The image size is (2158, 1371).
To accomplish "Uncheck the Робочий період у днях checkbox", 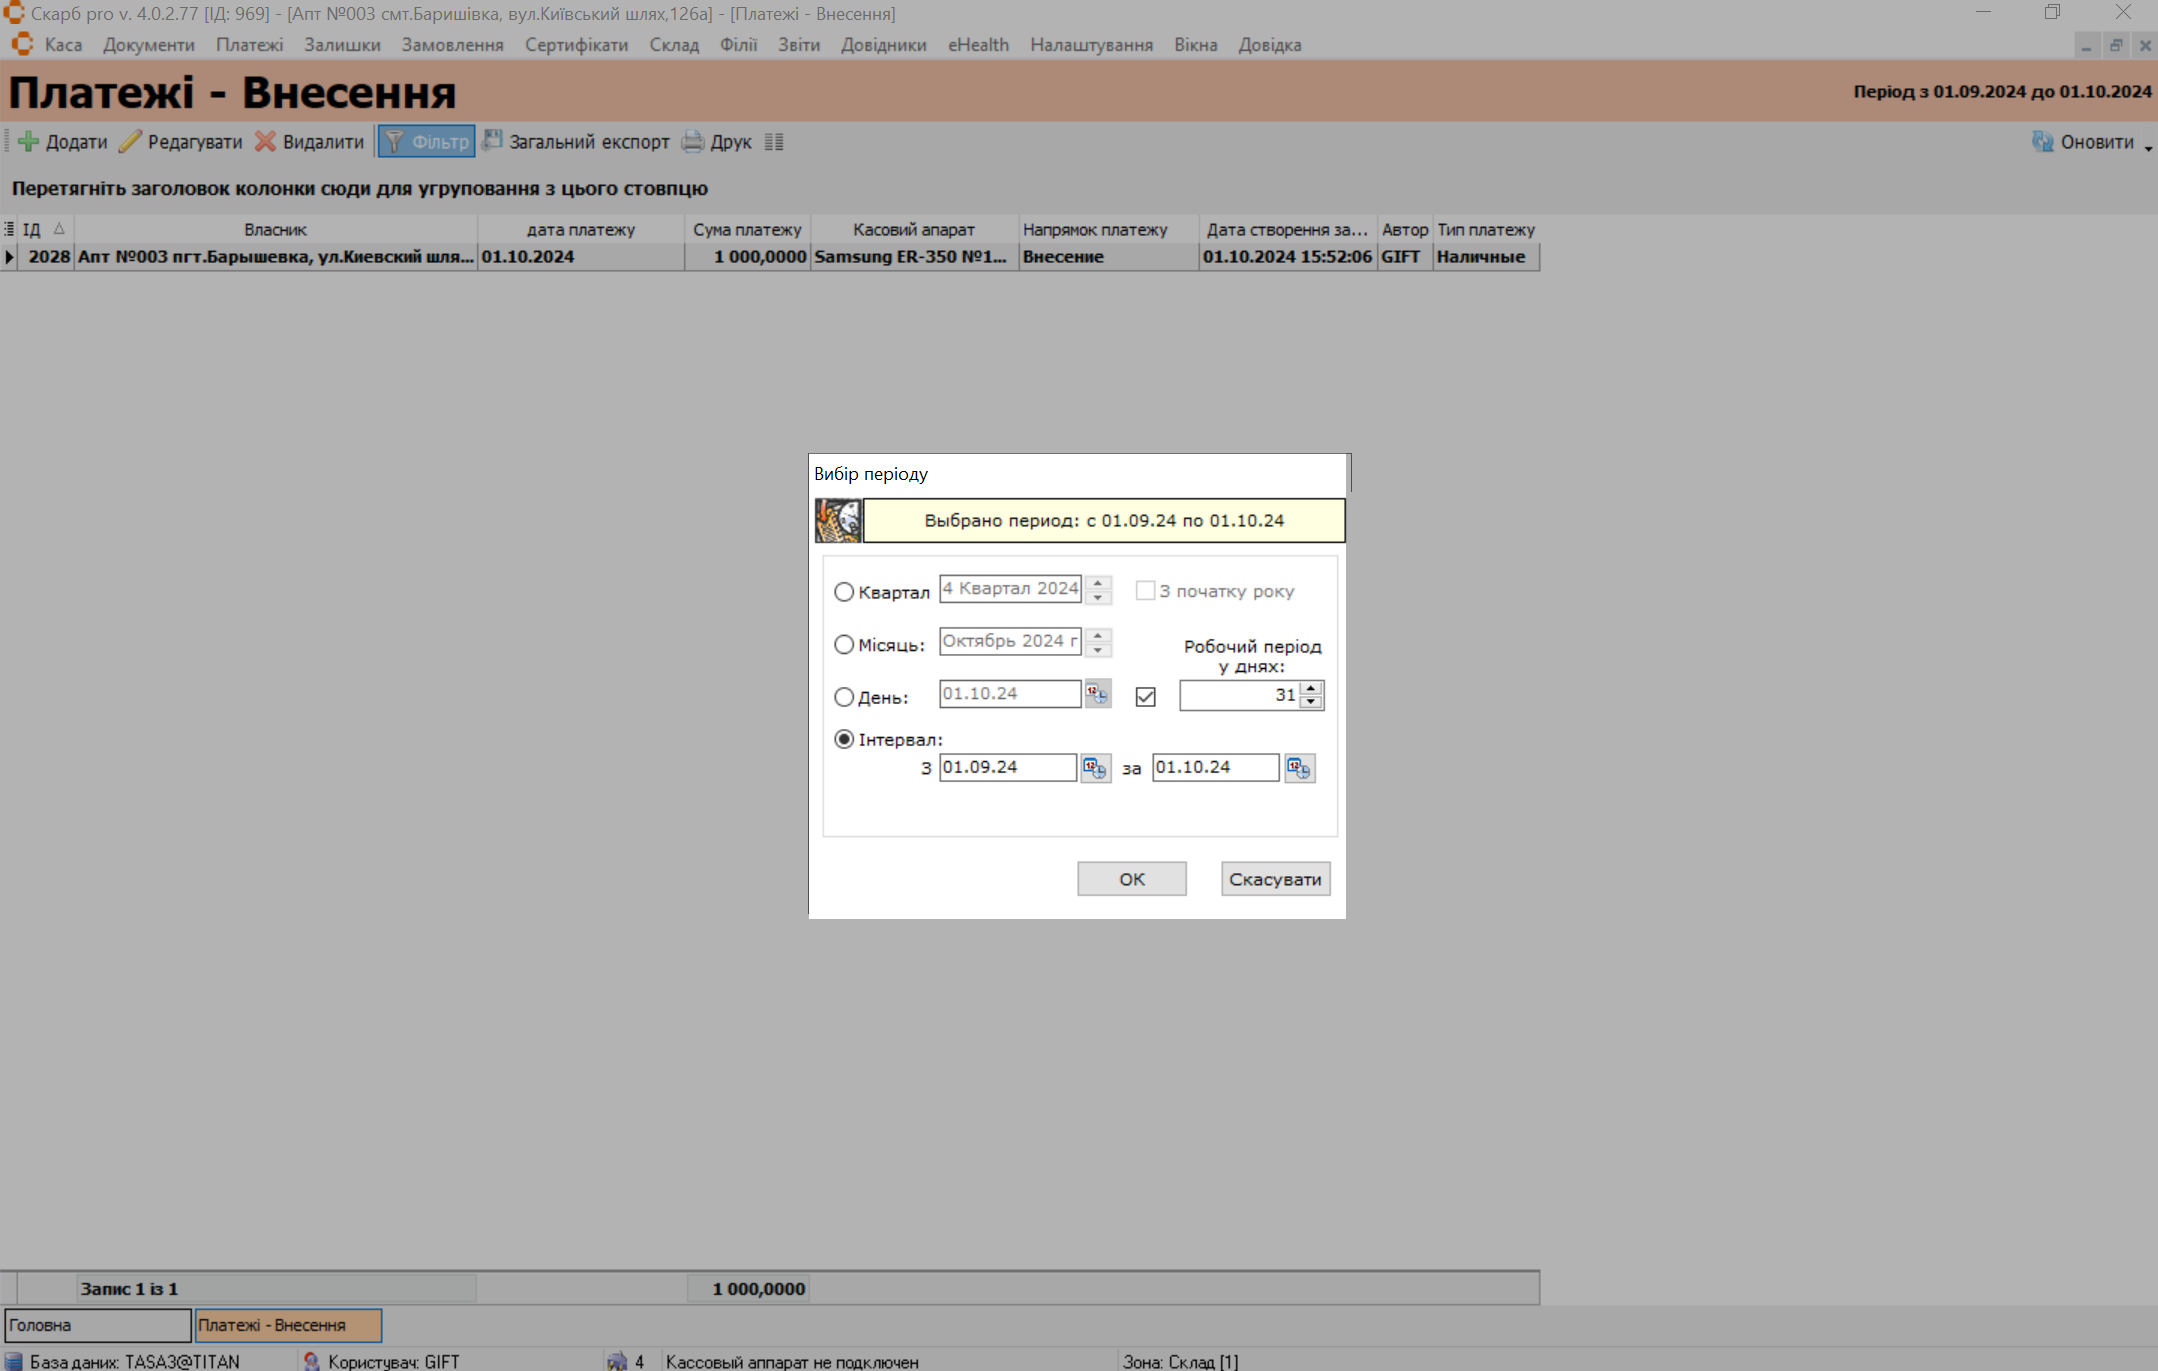I will [x=1146, y=697].
